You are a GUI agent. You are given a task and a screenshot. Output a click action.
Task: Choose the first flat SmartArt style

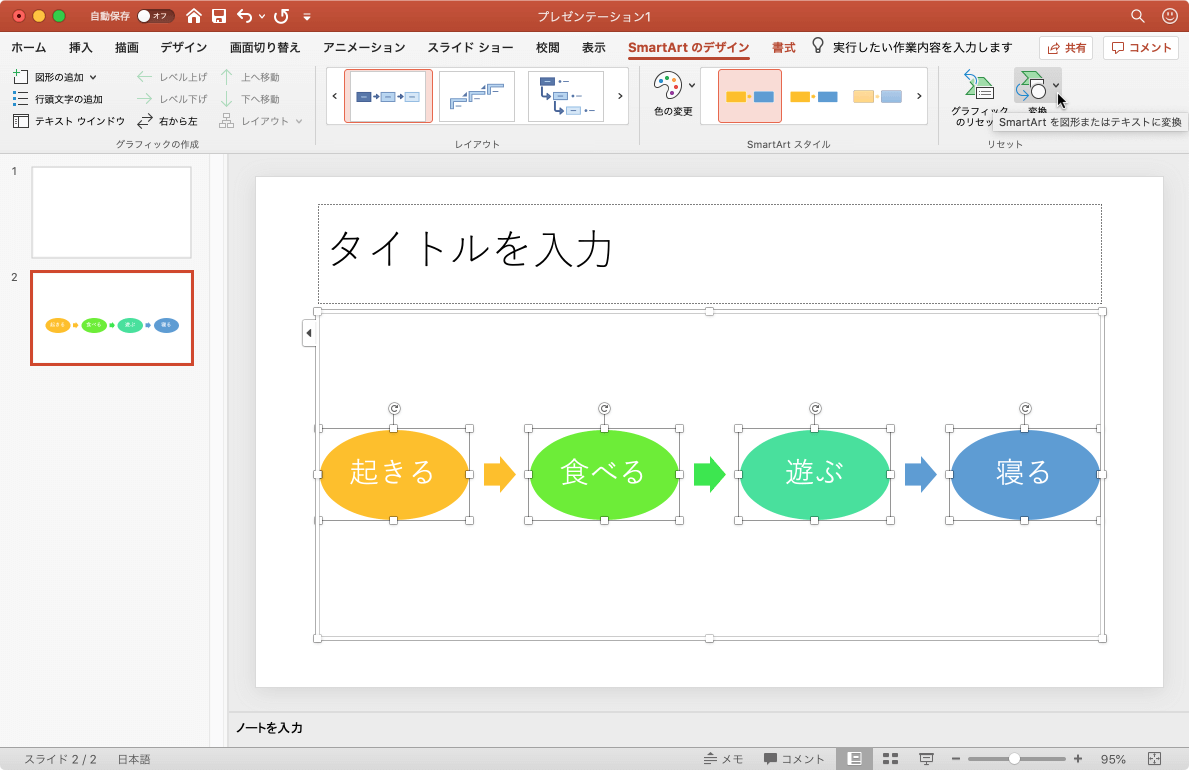(x=750, y=96)
